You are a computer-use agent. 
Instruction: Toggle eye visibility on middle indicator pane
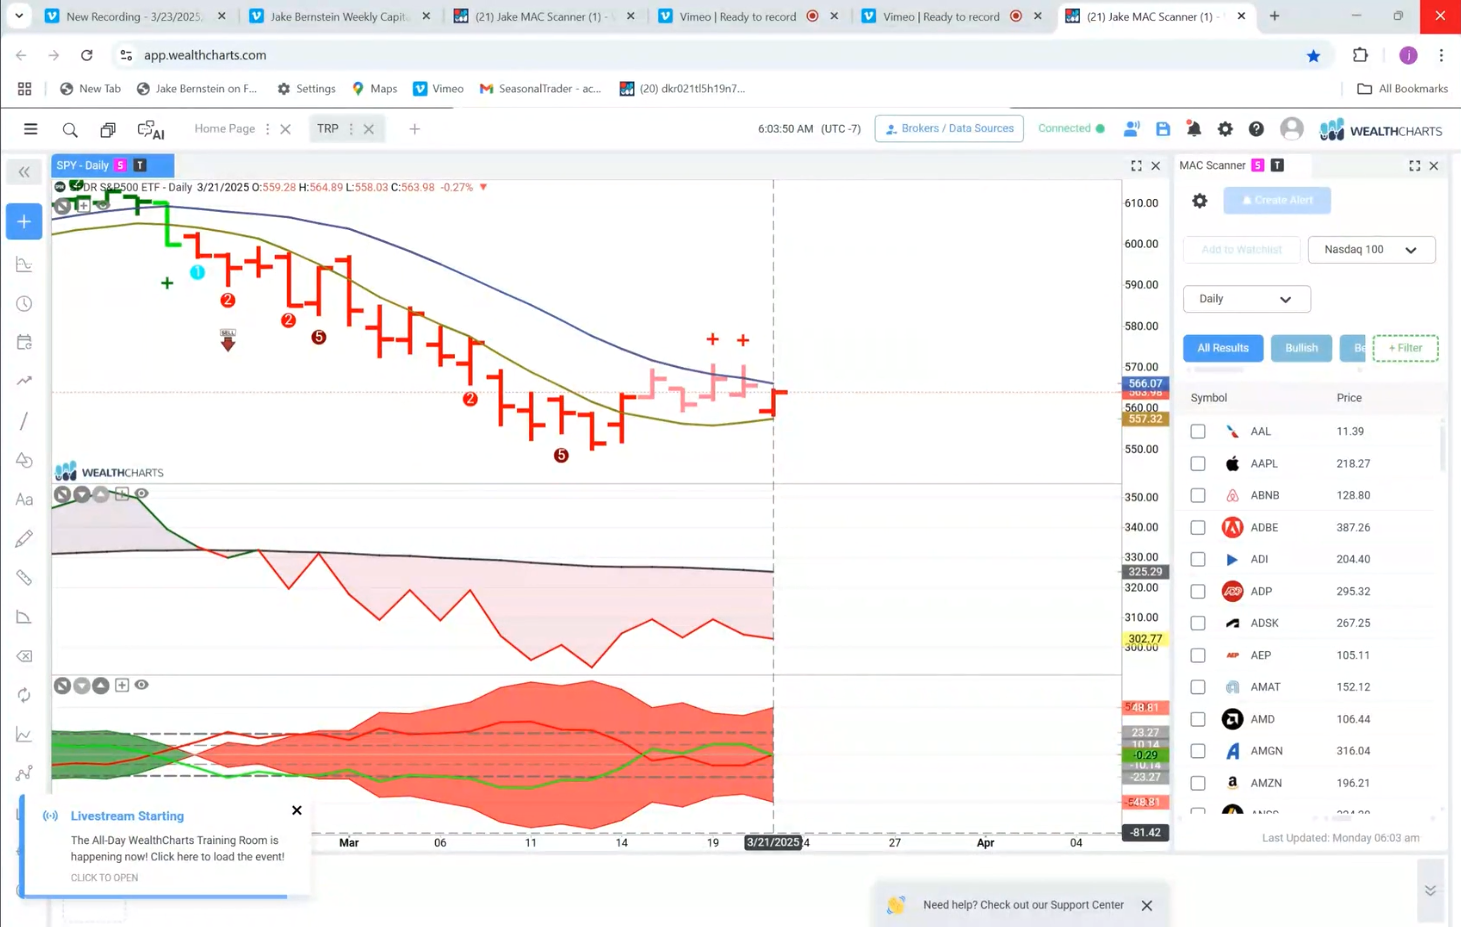click(x=142, y=494)
